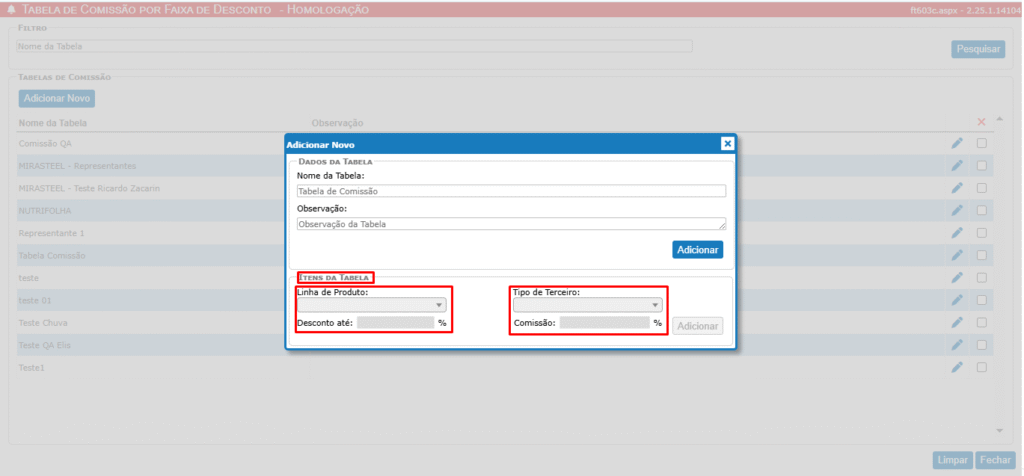Select checkbox for Tabela Comissão row
Image resolution: width=1024 pixels, height=476 pixels.
pyautogui.click(x=982, y=255)
